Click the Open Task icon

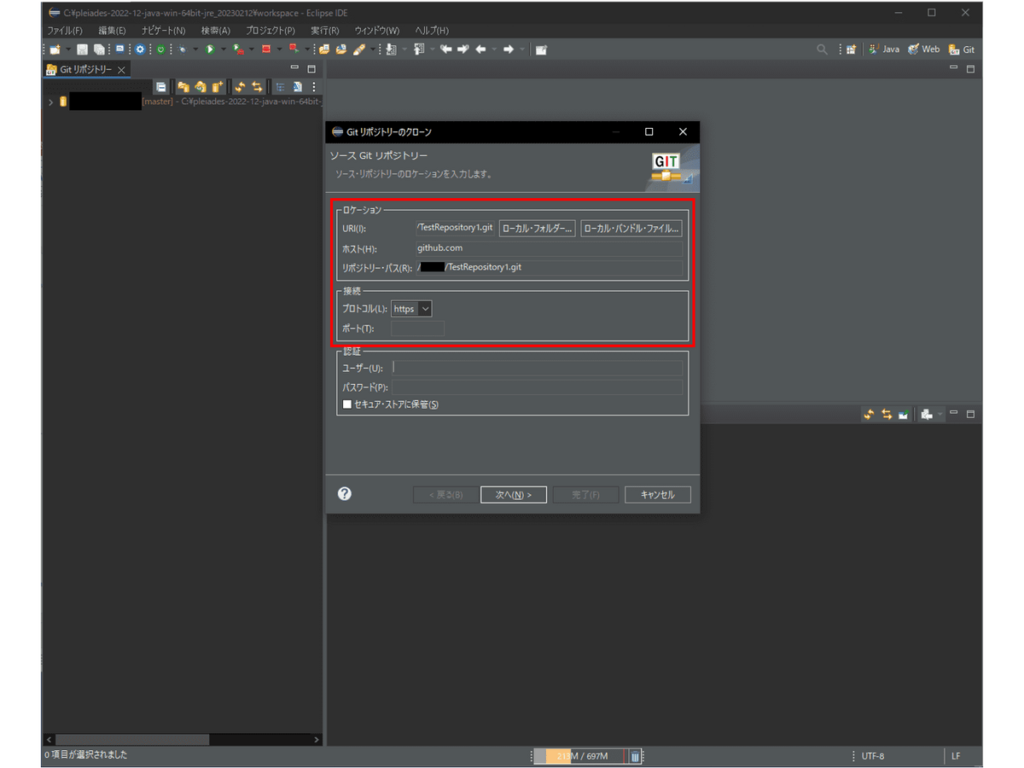point(341,50)
